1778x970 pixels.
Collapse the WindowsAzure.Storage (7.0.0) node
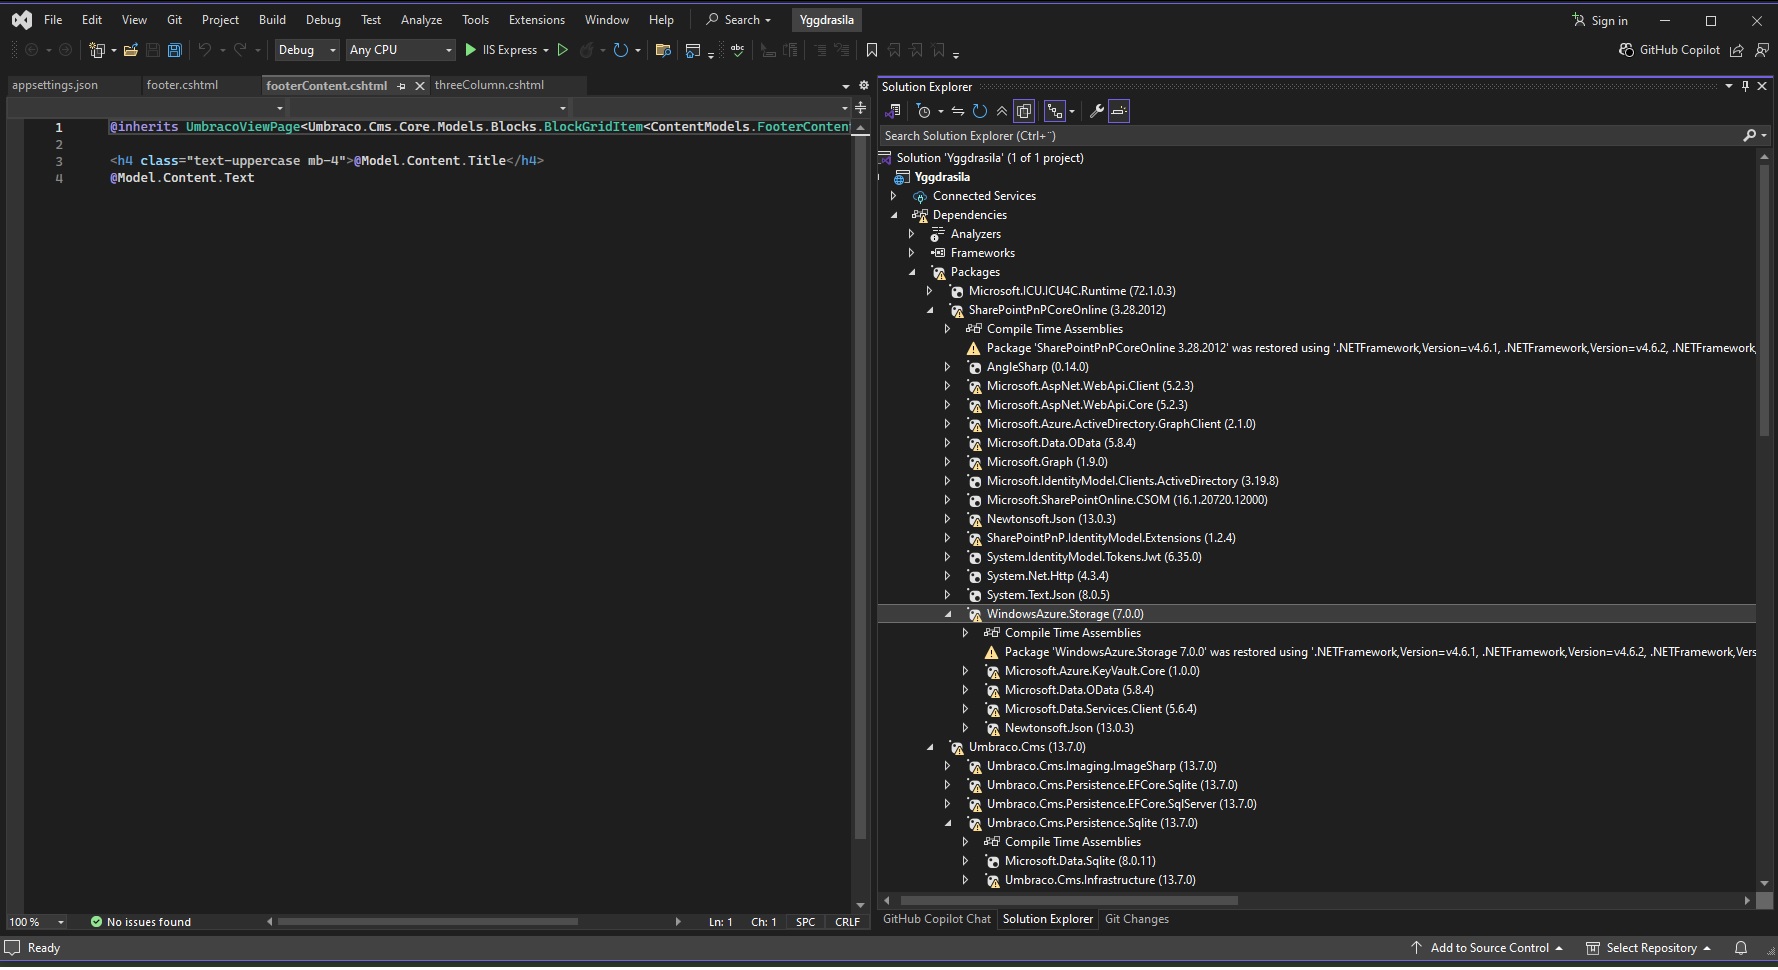coord(948,615)
